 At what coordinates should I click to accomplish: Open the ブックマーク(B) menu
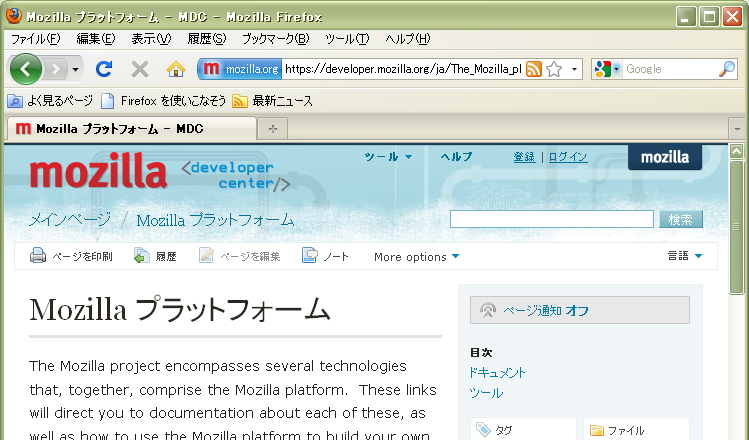pos(276,39)
